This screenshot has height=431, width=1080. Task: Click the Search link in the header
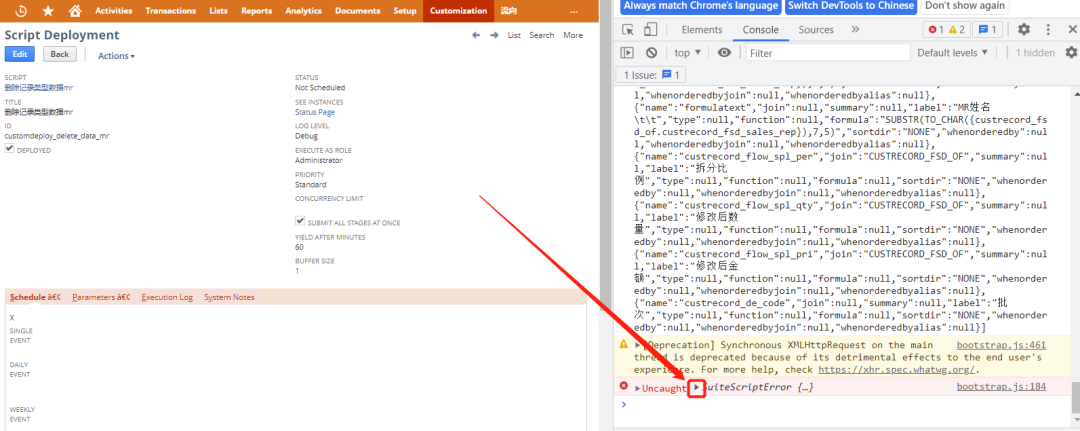tap(541, 35)
